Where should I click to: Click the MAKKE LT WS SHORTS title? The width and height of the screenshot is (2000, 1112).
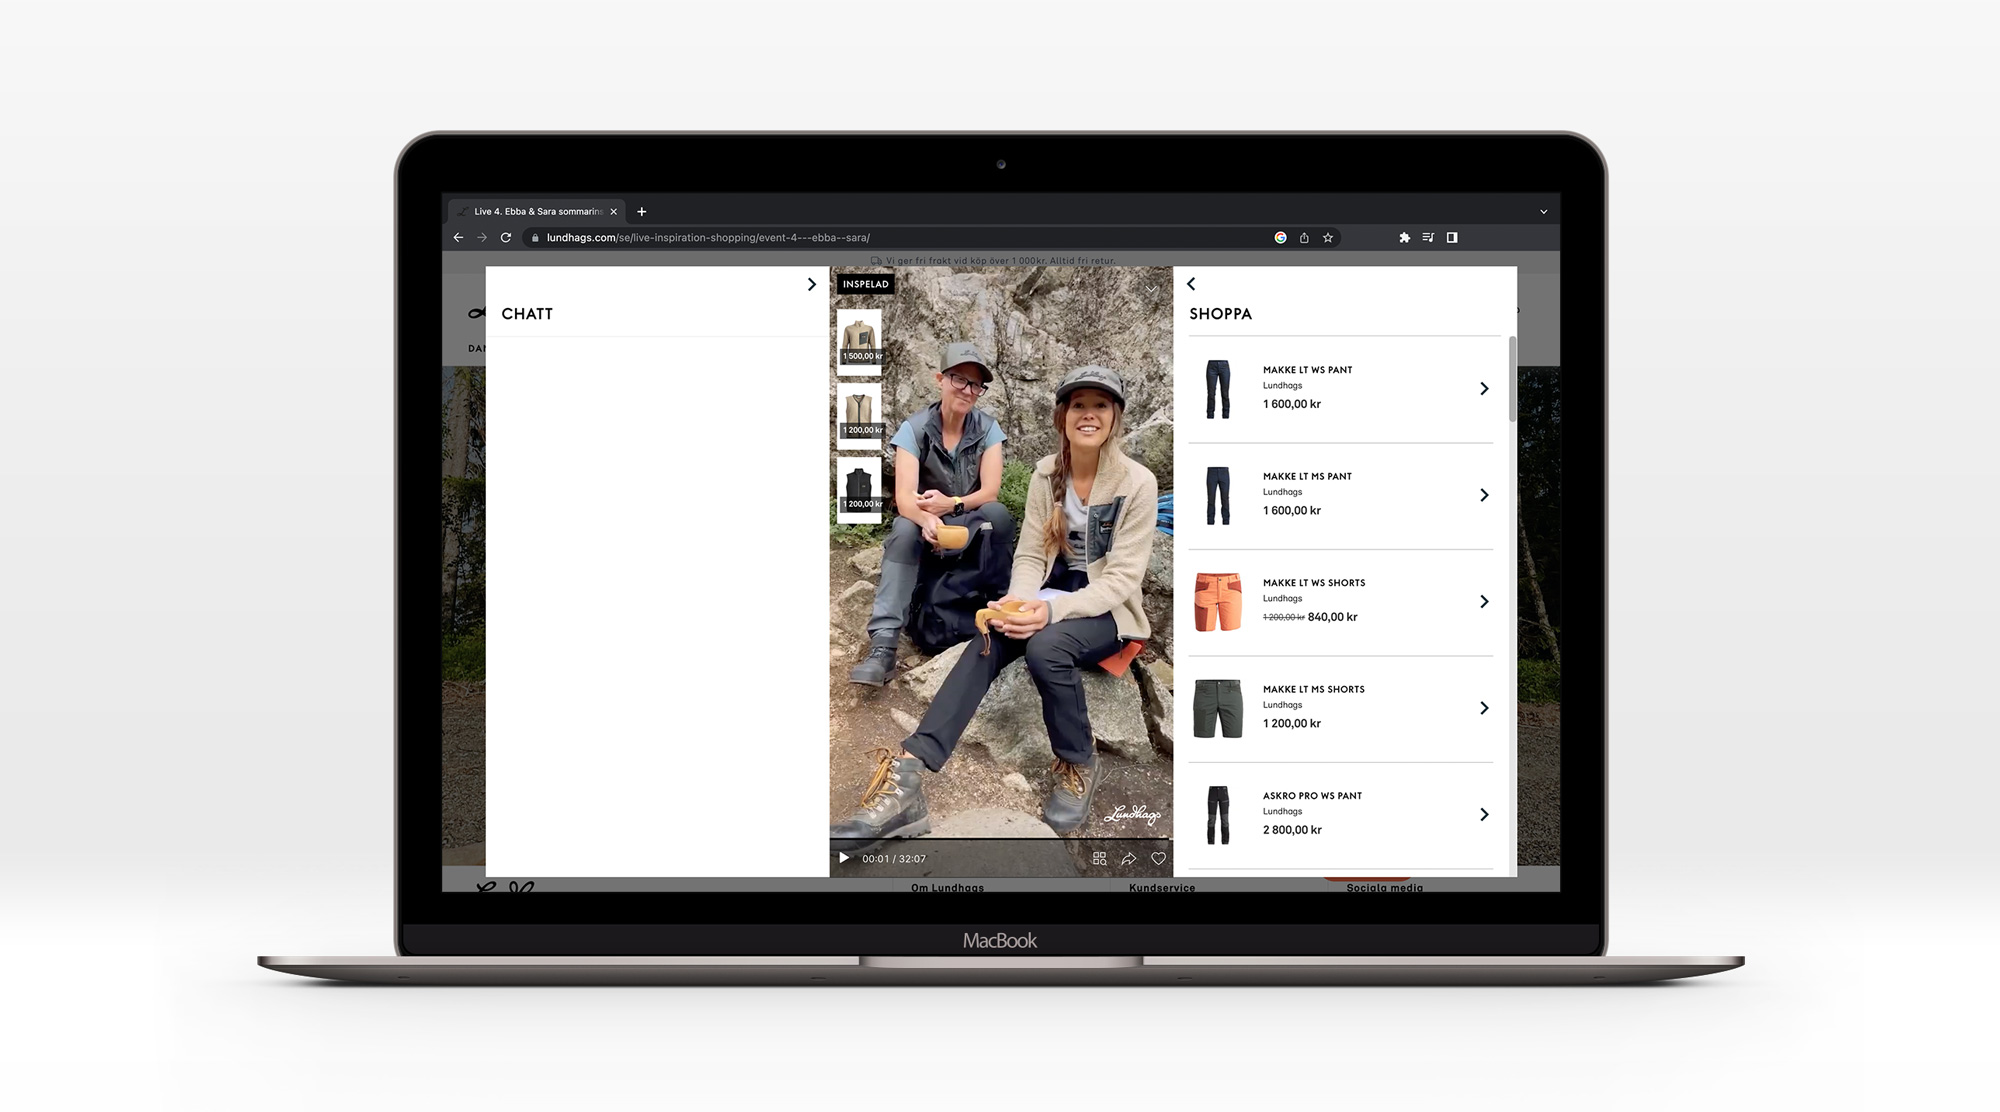(x=1314, y=583)
